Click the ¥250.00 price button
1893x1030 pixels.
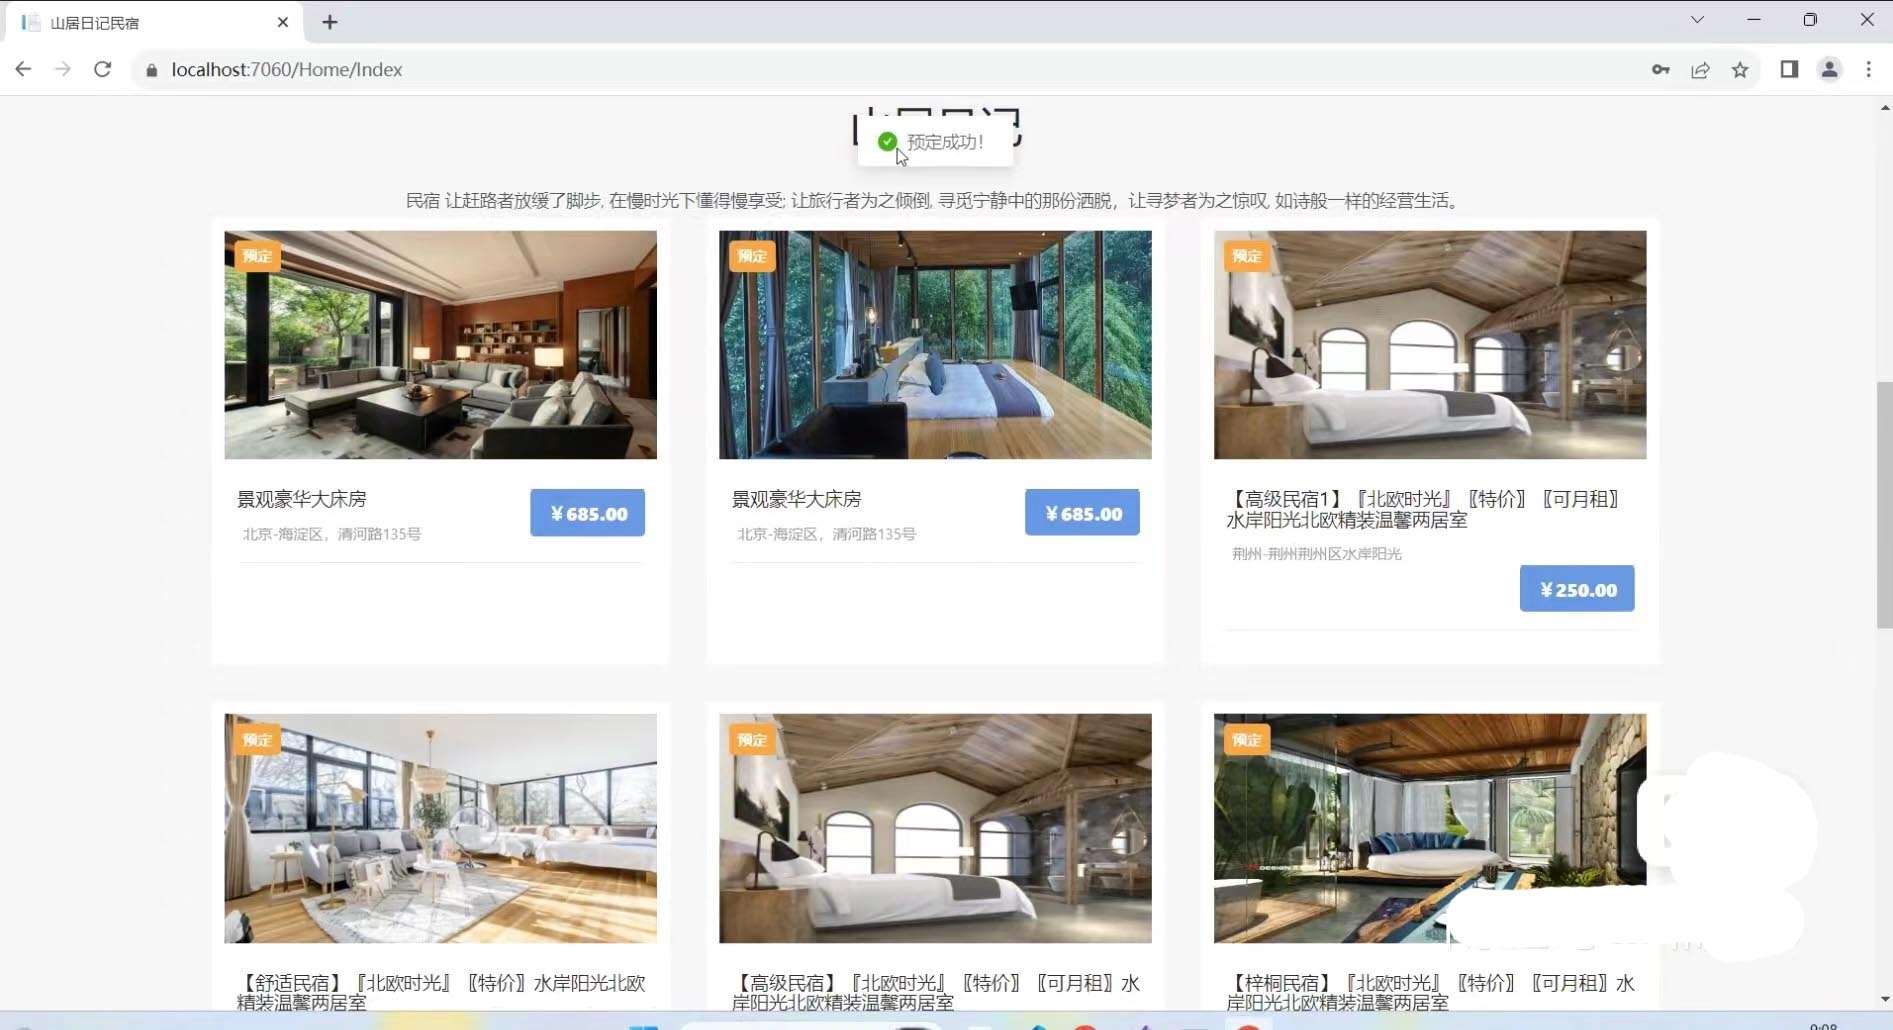[1577, 589]
